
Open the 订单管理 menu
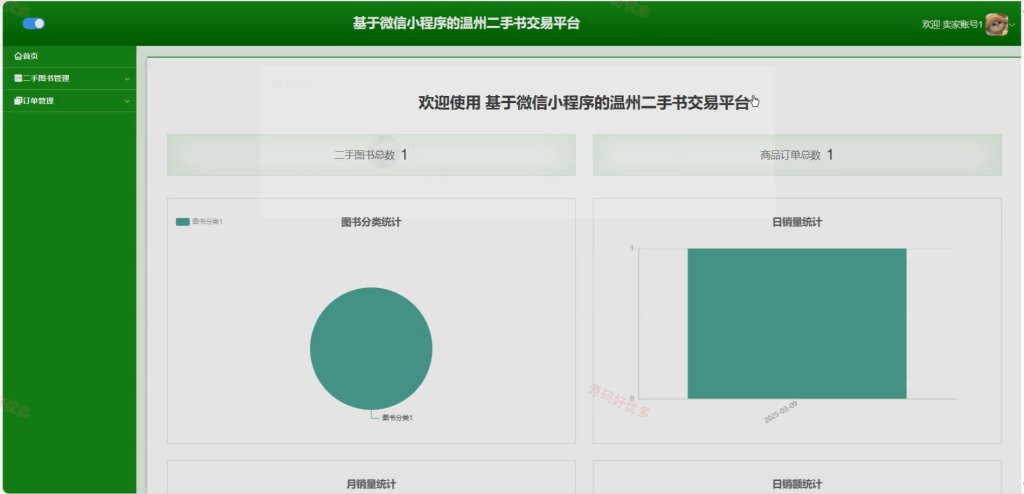point(70,101)
